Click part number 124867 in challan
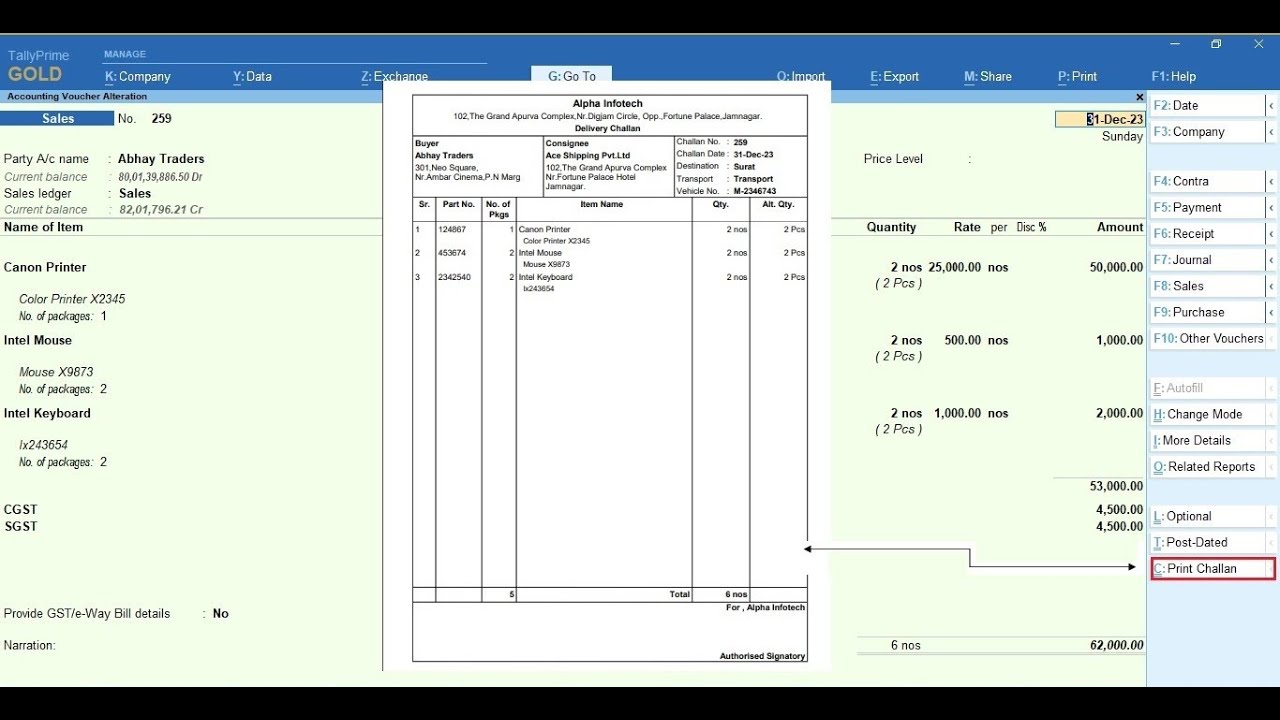Image resolution: width=1280 pixels, height=720 pixels. click(x=452, y=230)
